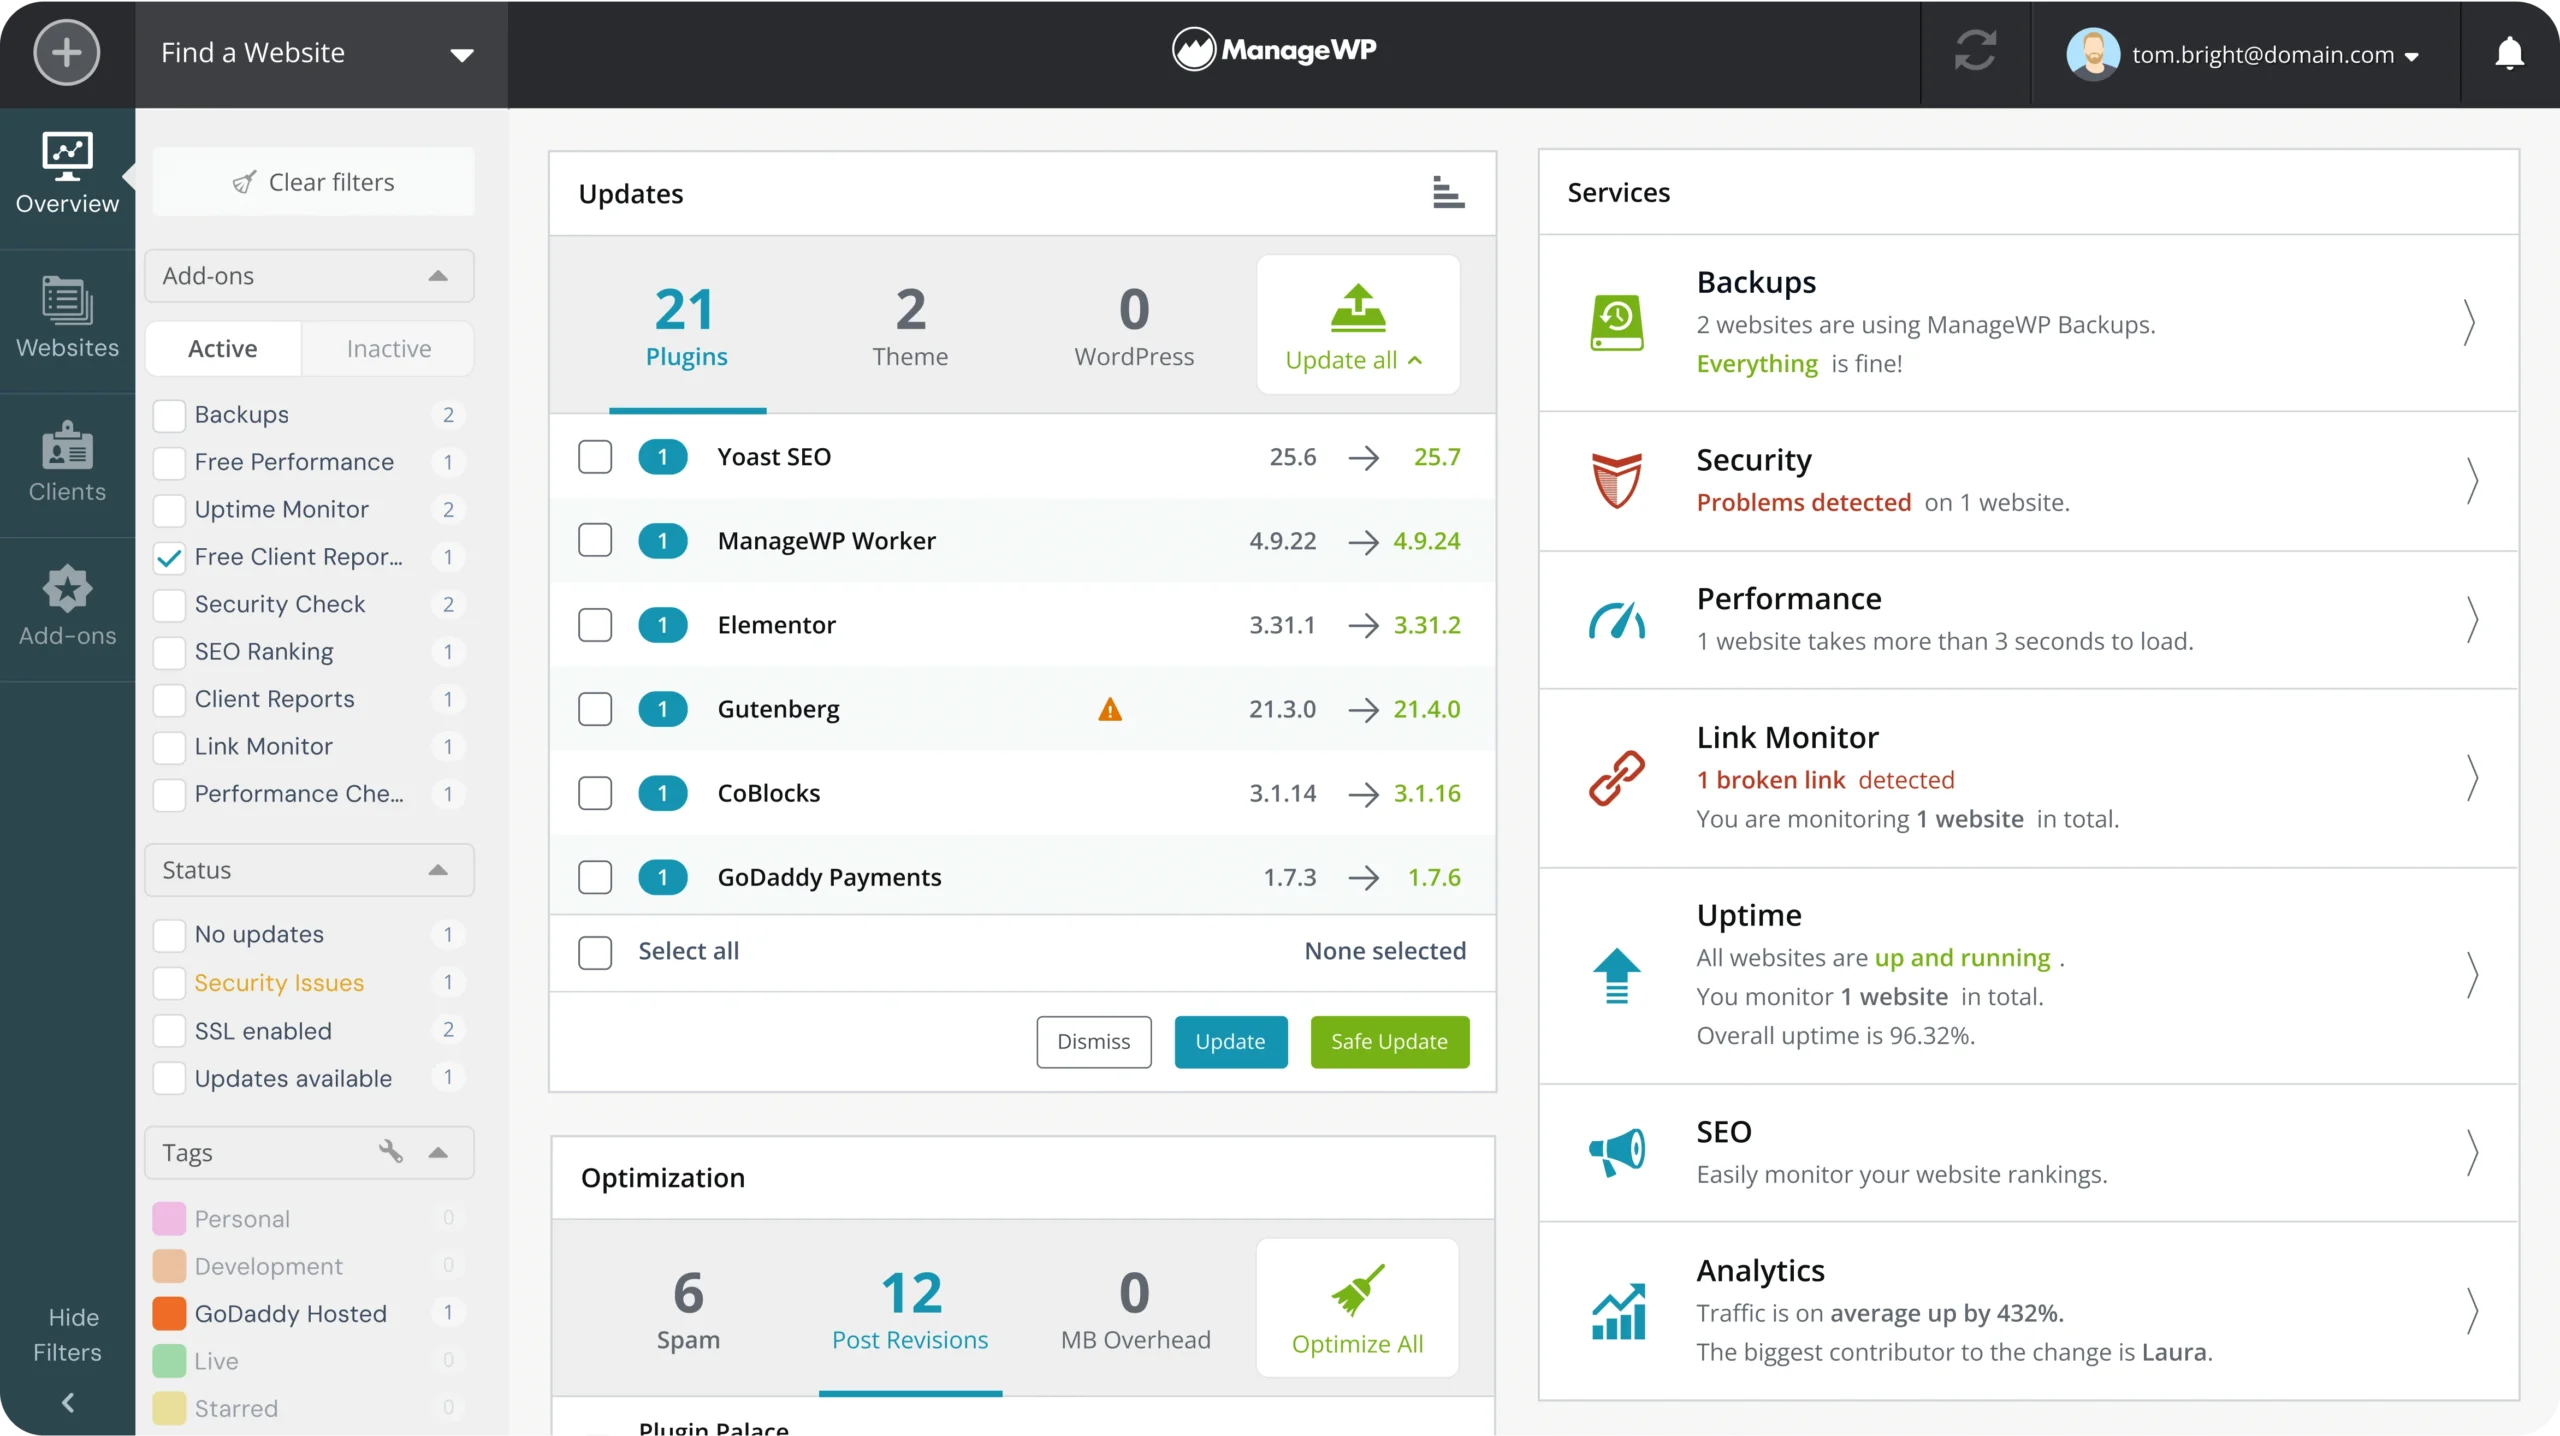Viewport: 2560px width, 1436px height.
Task: Open the Find a Website dropdown
Action: tap(321, 54)
